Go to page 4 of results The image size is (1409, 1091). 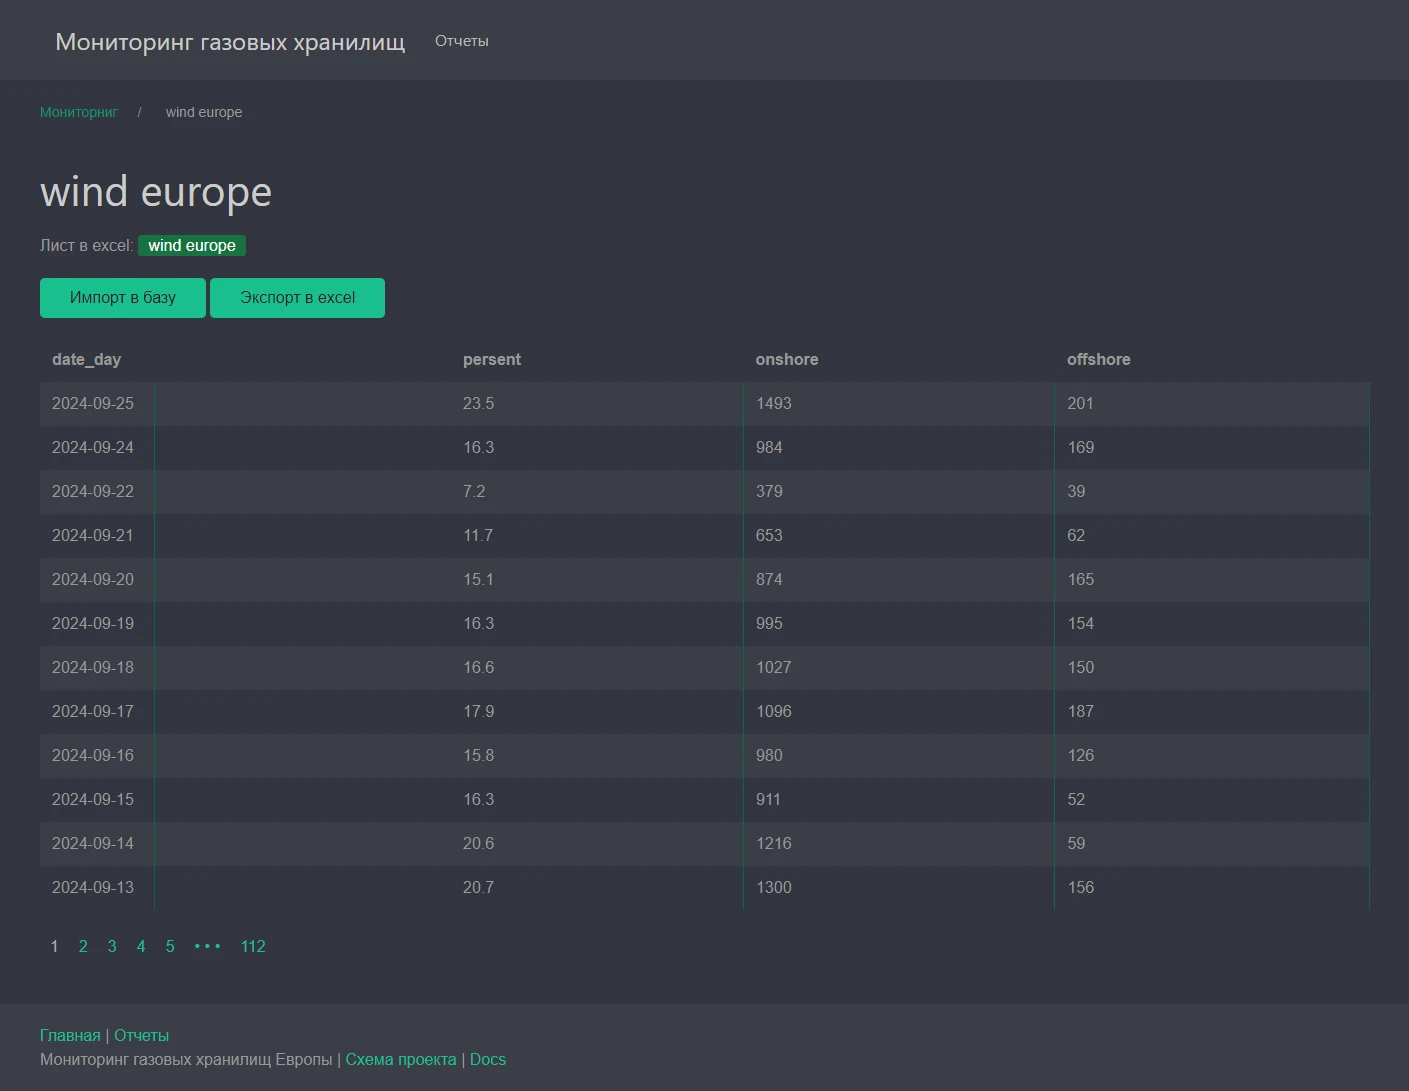[141, 946]
